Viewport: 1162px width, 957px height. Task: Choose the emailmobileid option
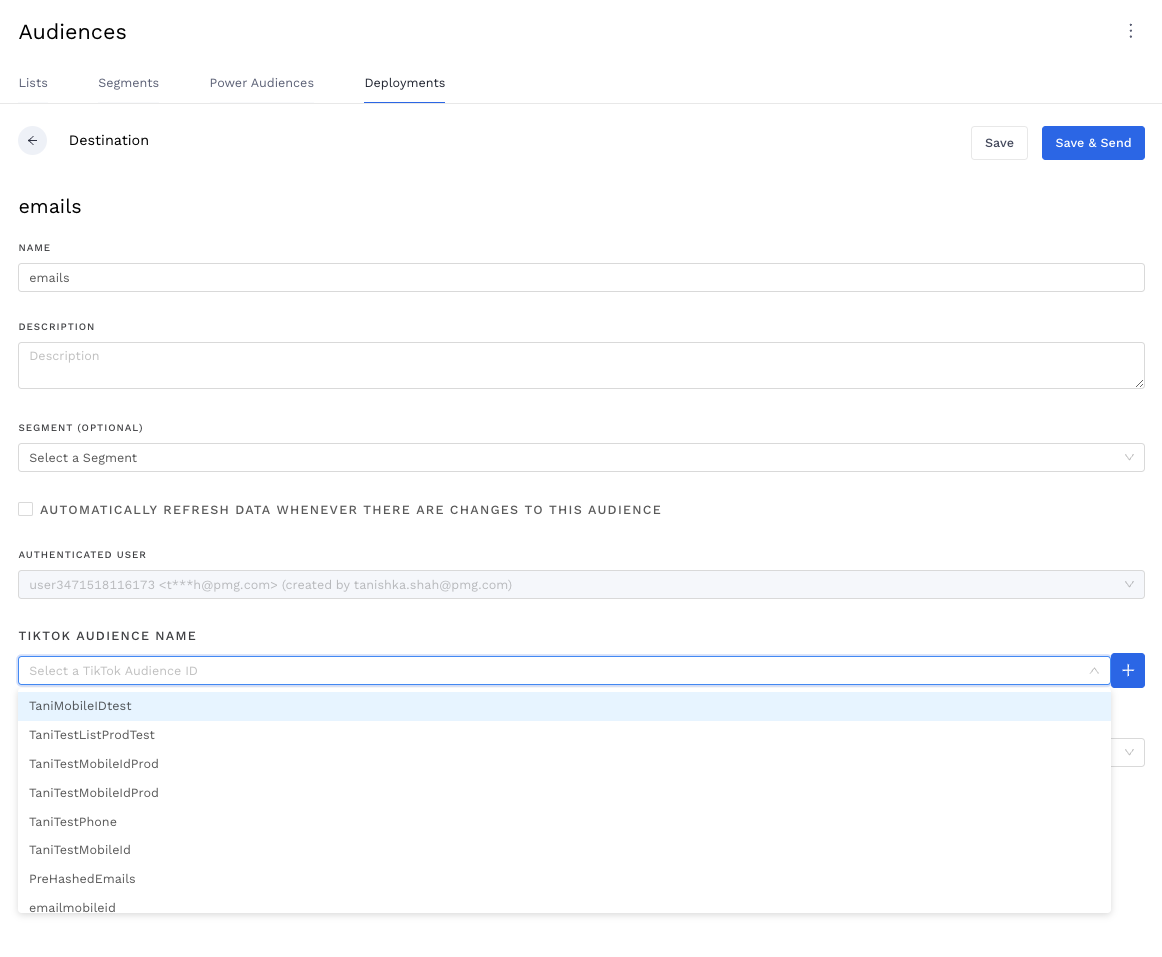point(72,906)
